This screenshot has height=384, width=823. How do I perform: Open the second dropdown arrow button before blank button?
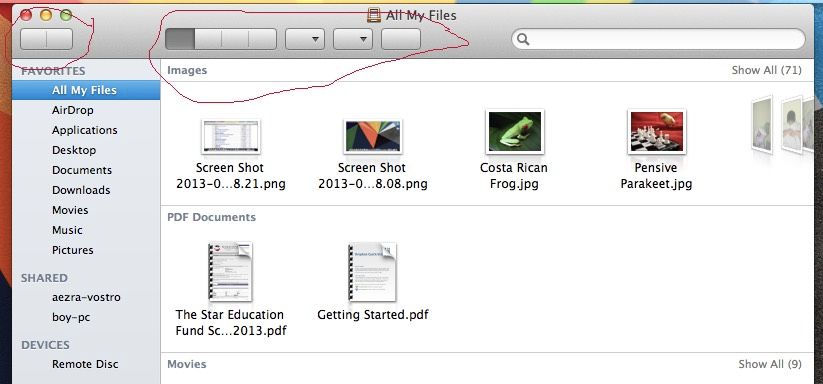pyautogui.click(x=353, y=39)
